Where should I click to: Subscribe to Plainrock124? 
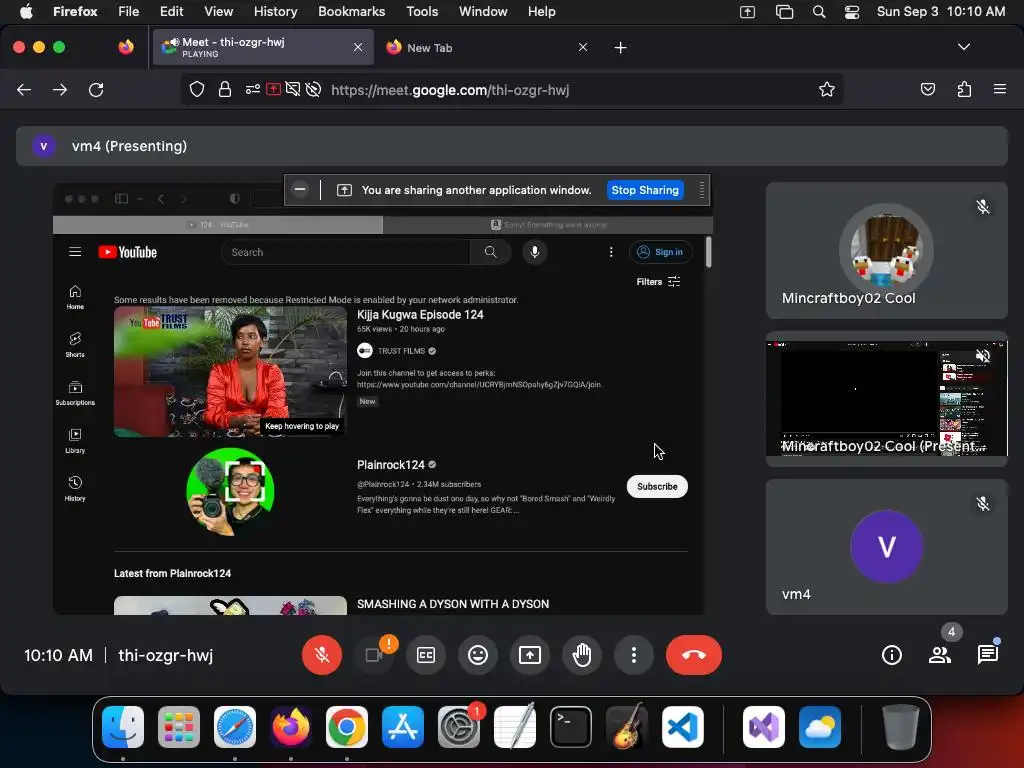657,487
